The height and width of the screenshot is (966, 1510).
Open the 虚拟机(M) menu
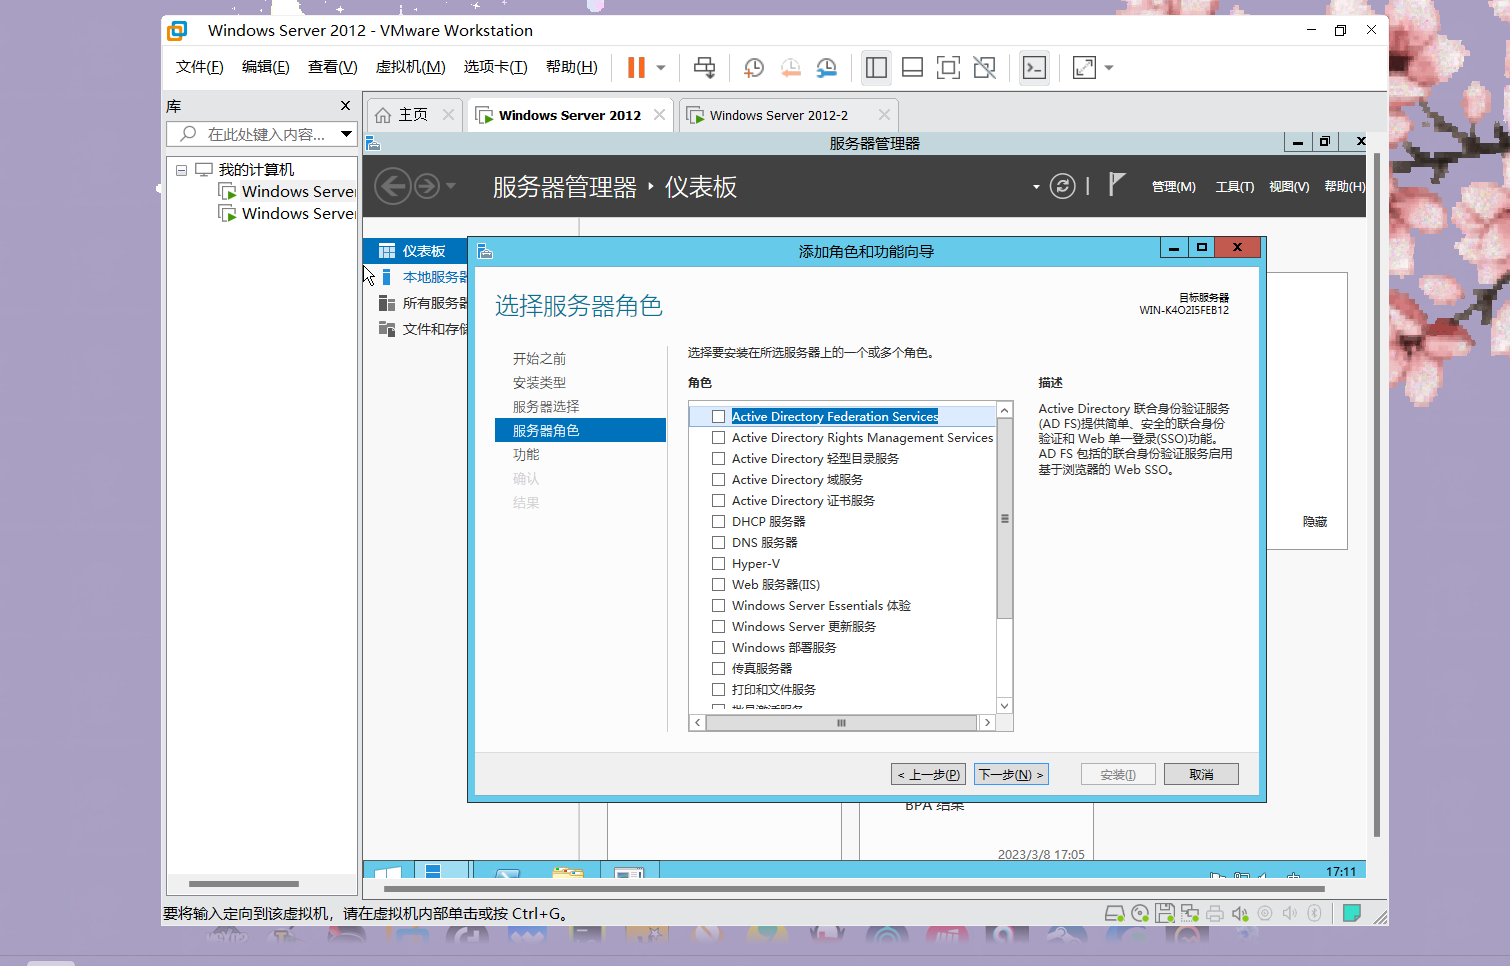coord(411,67)
